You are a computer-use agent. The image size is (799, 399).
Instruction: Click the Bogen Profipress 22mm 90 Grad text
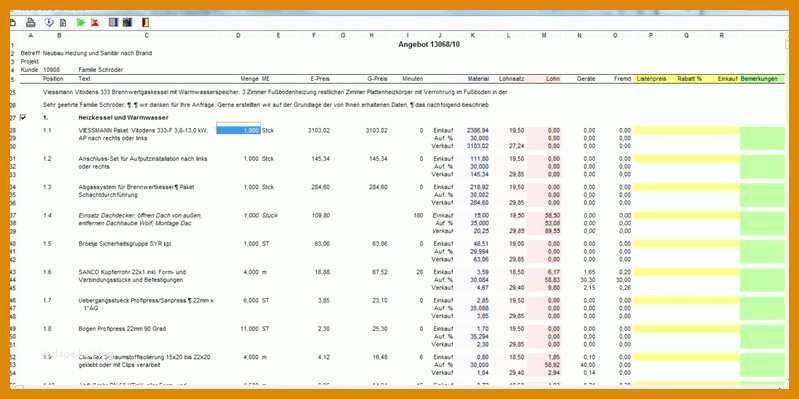pyautogui.click(x=122, y=329)
